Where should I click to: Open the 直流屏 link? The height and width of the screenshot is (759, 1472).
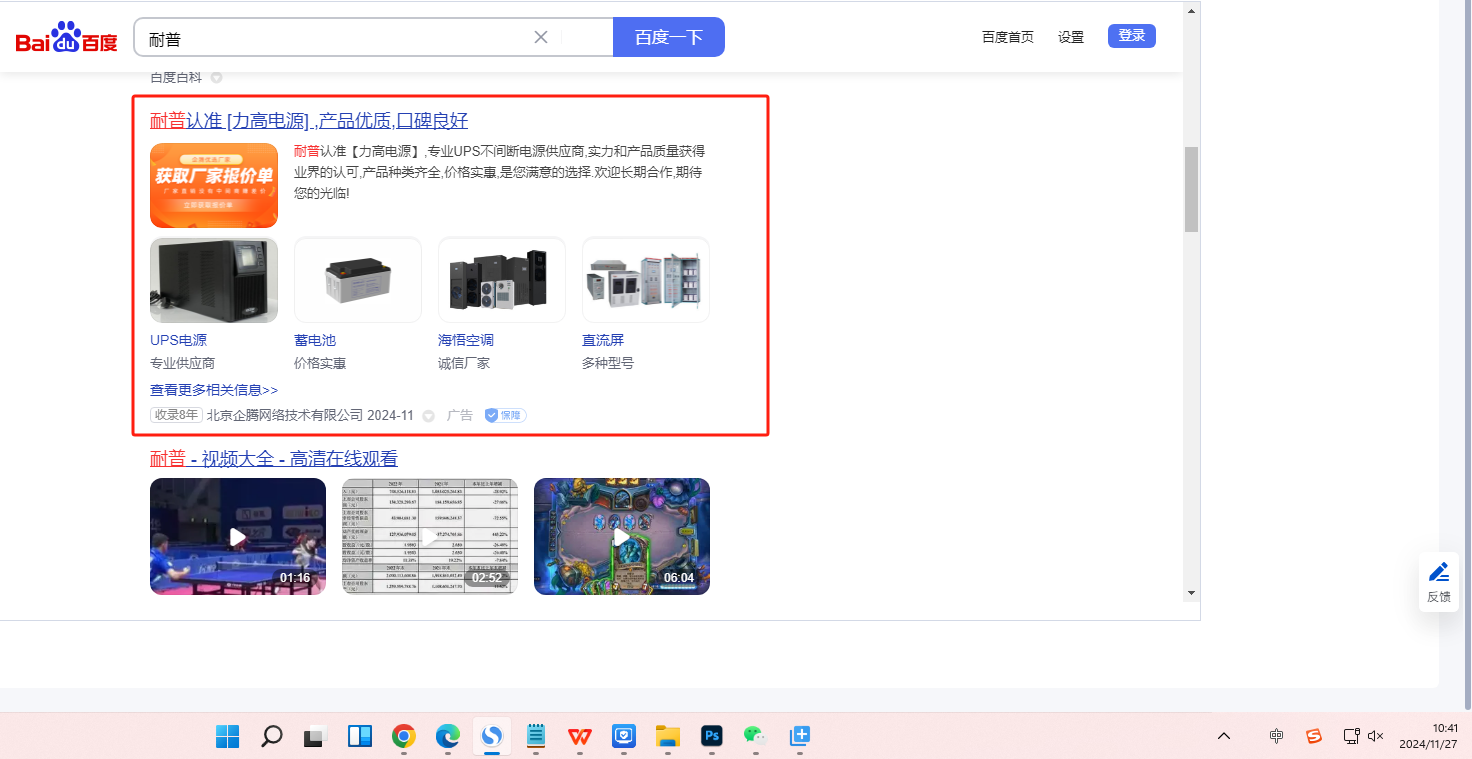(x=603, y=340)
